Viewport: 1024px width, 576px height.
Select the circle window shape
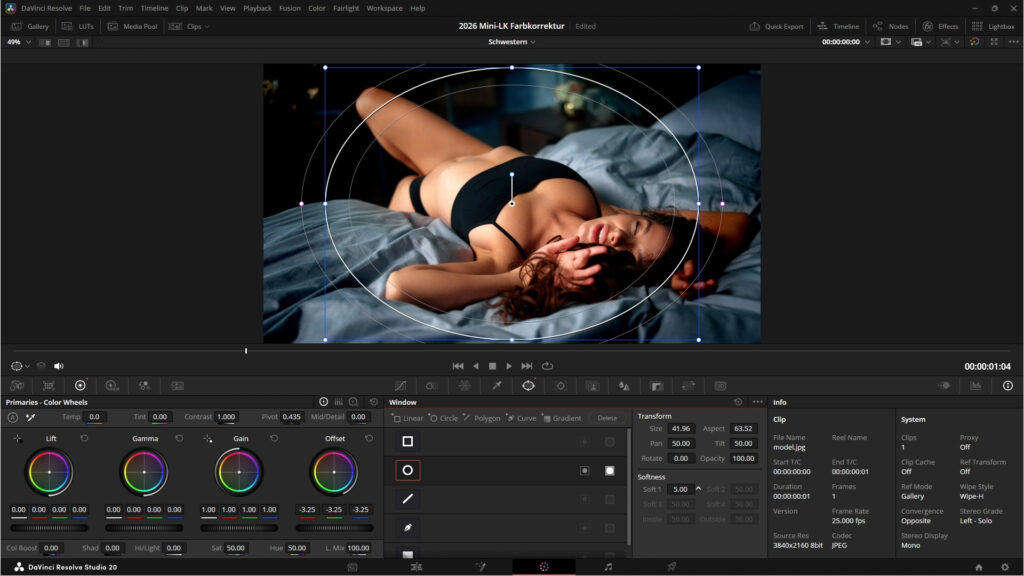pyautogui.click(x=407, y=470)
